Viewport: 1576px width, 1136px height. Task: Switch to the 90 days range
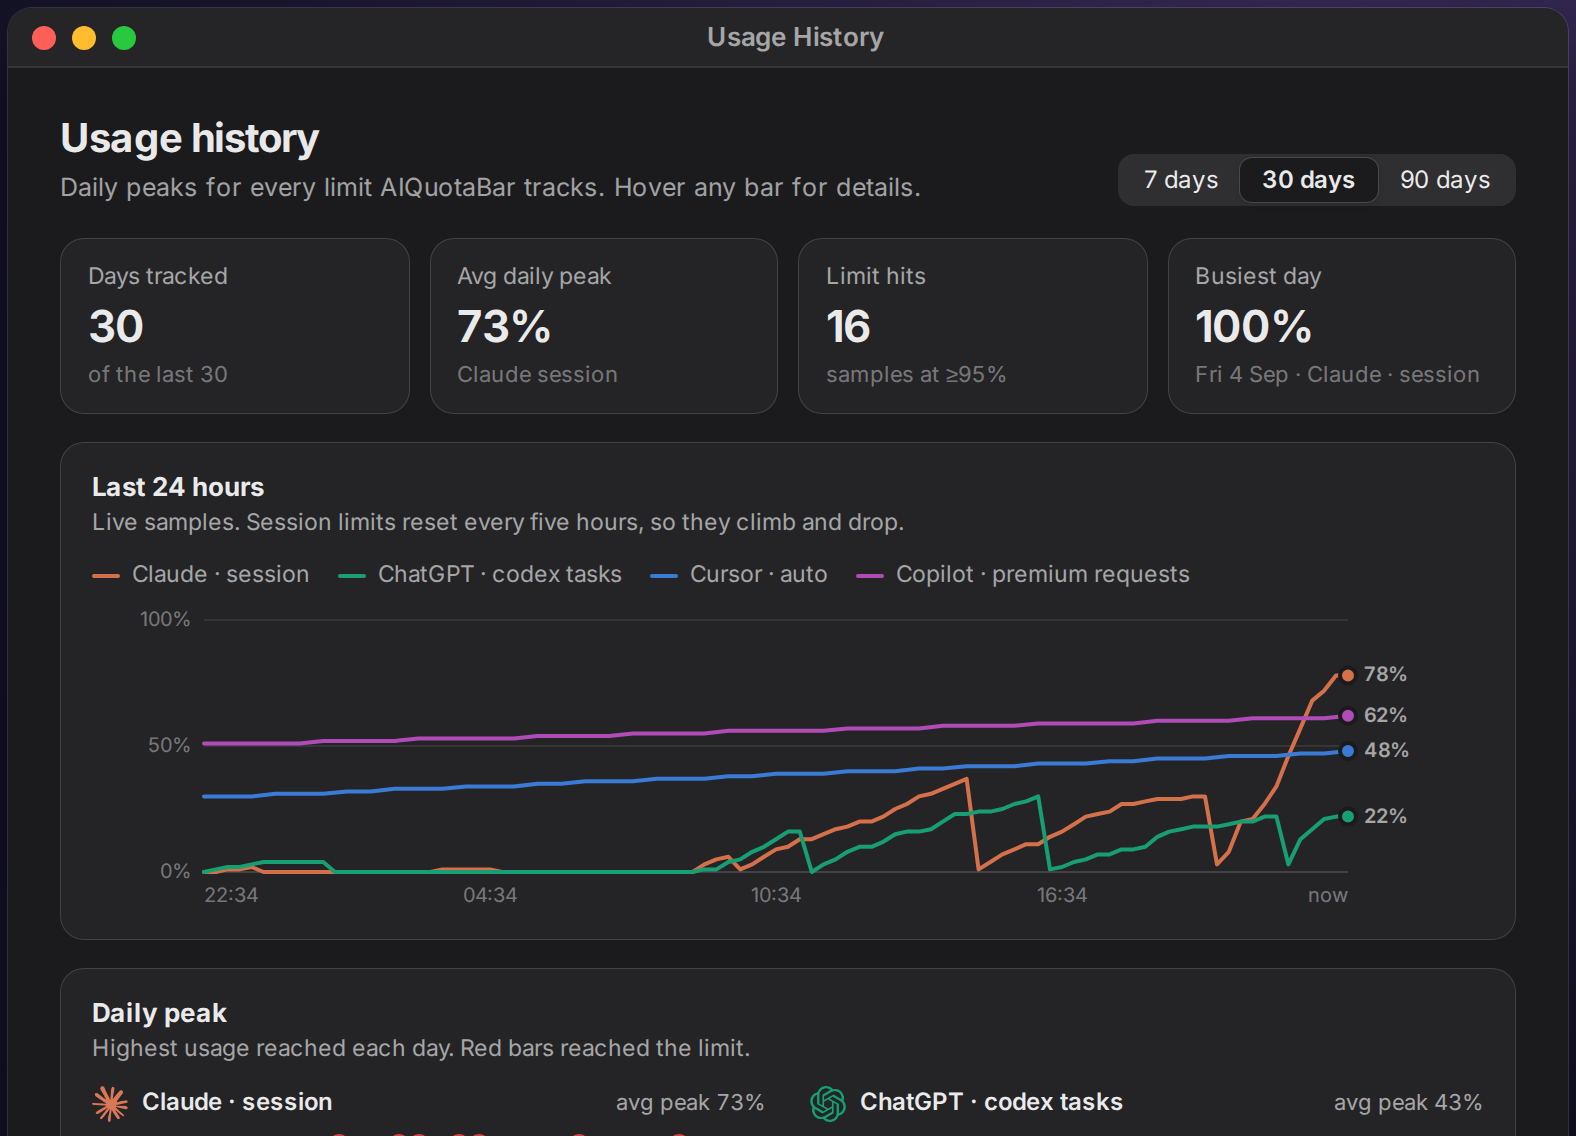point(1445,180)
